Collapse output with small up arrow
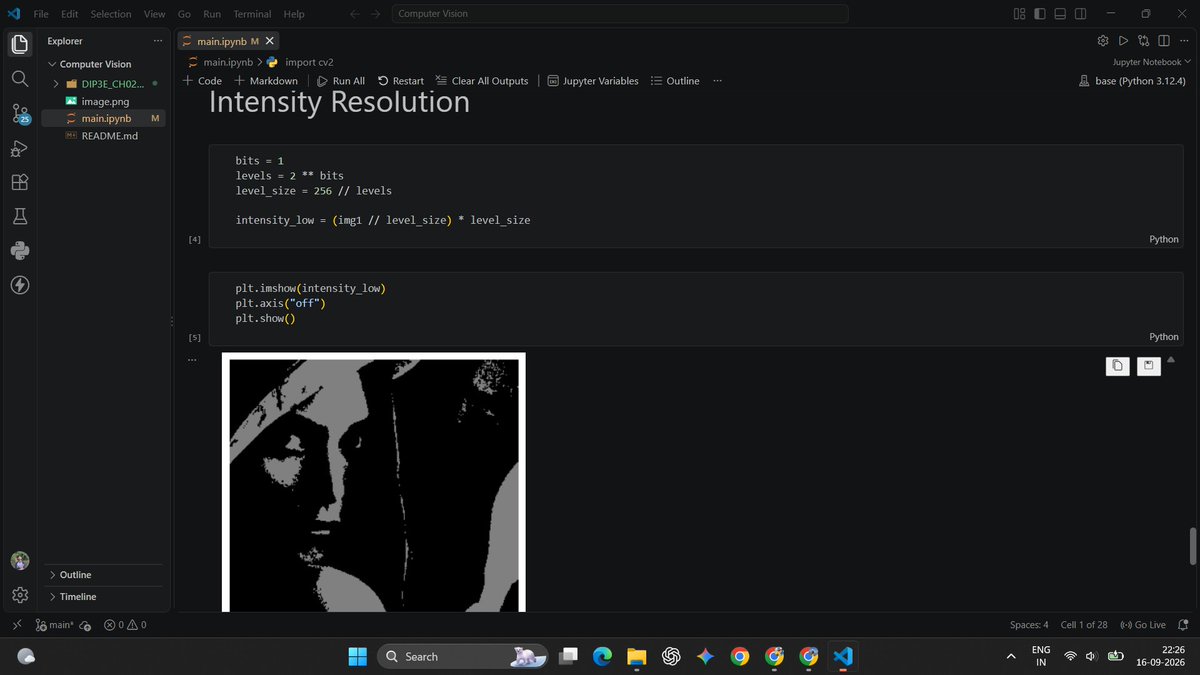Viewport: 1200px width, 675px height. coord(1171,359)
